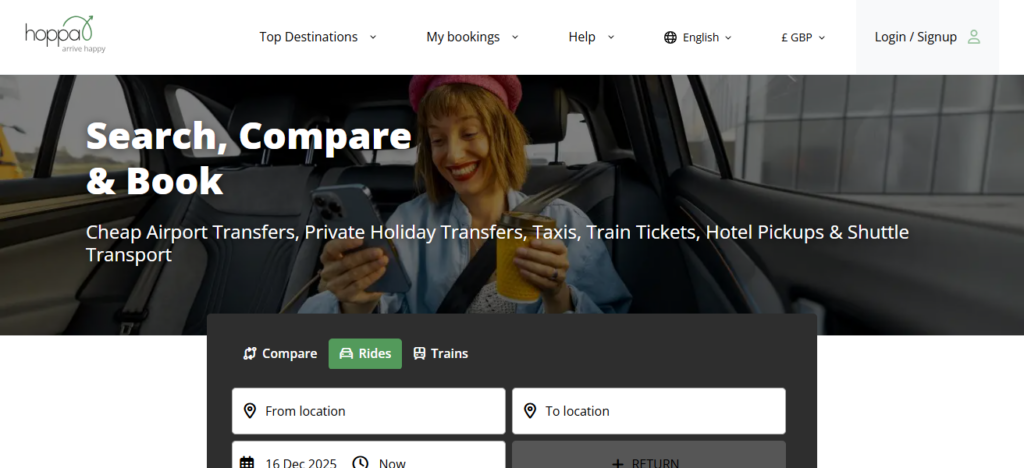
Task: Click the Login / Signup button
Action: point(927,37)
